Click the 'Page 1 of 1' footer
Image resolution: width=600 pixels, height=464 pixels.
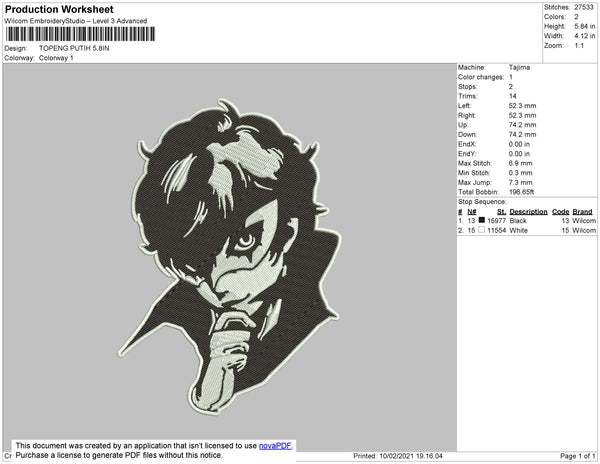pos(578,456)
